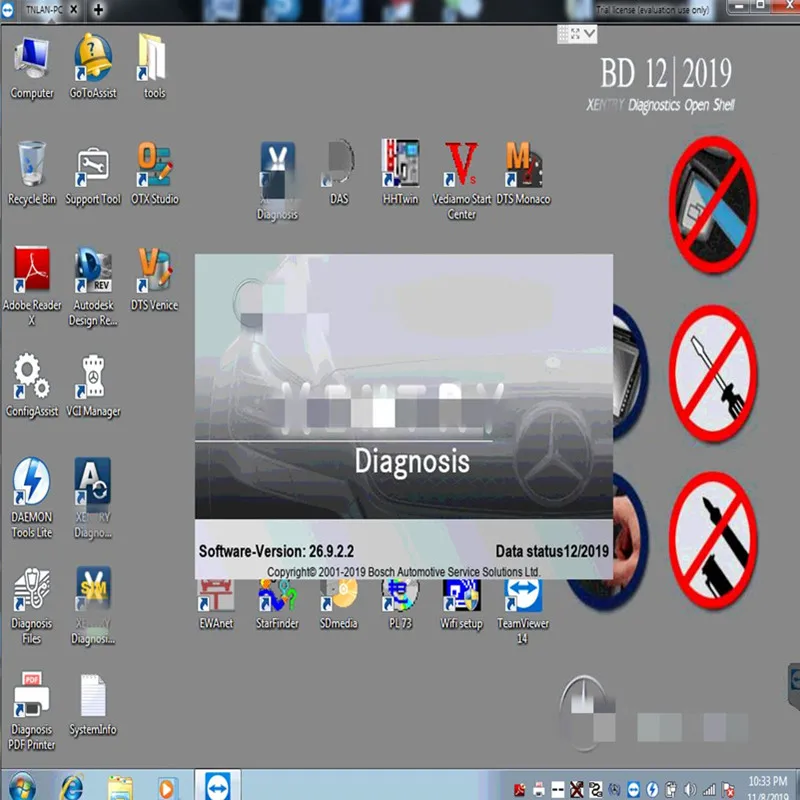Open Windows Media Player taskbar icon
This screenshot has width=800, height=800.
pos(167,789)
